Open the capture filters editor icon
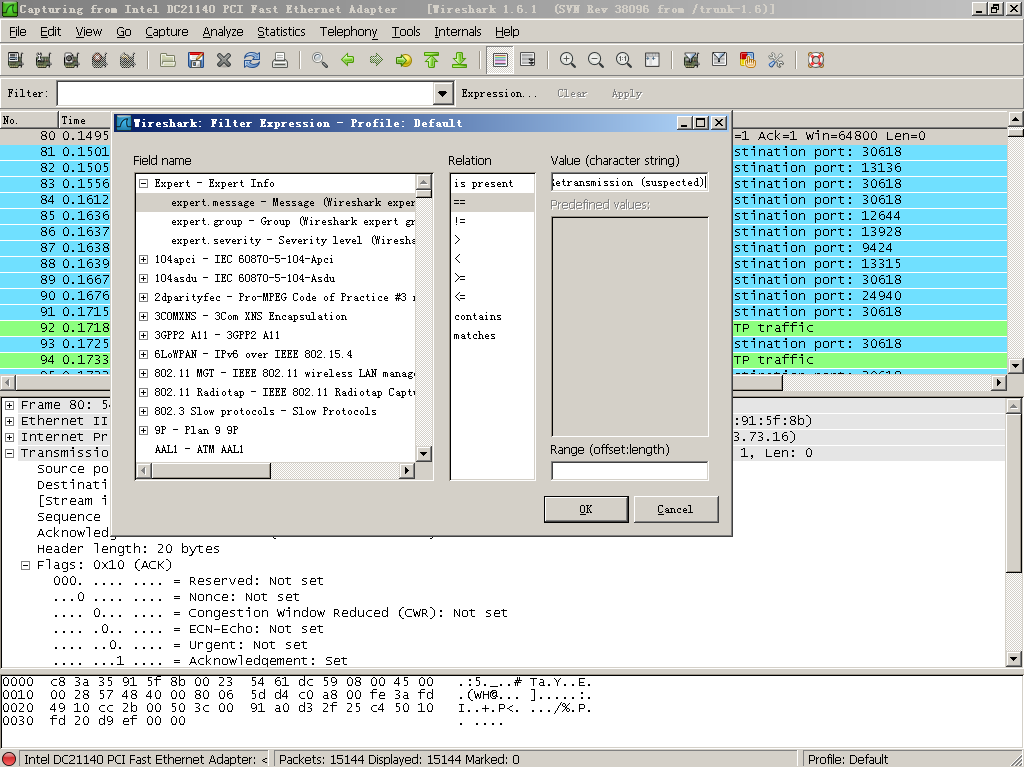The image size is (1024, 768). pos(692,60)
